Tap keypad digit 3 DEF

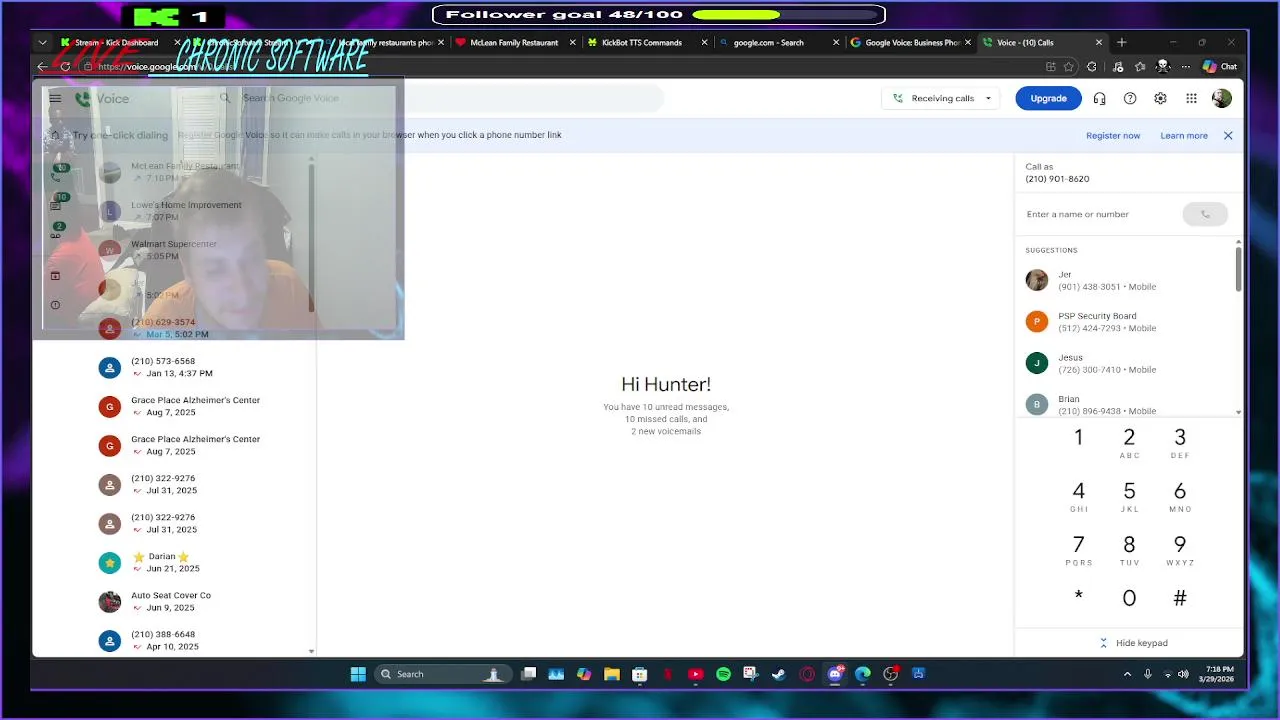(1180, 443)
